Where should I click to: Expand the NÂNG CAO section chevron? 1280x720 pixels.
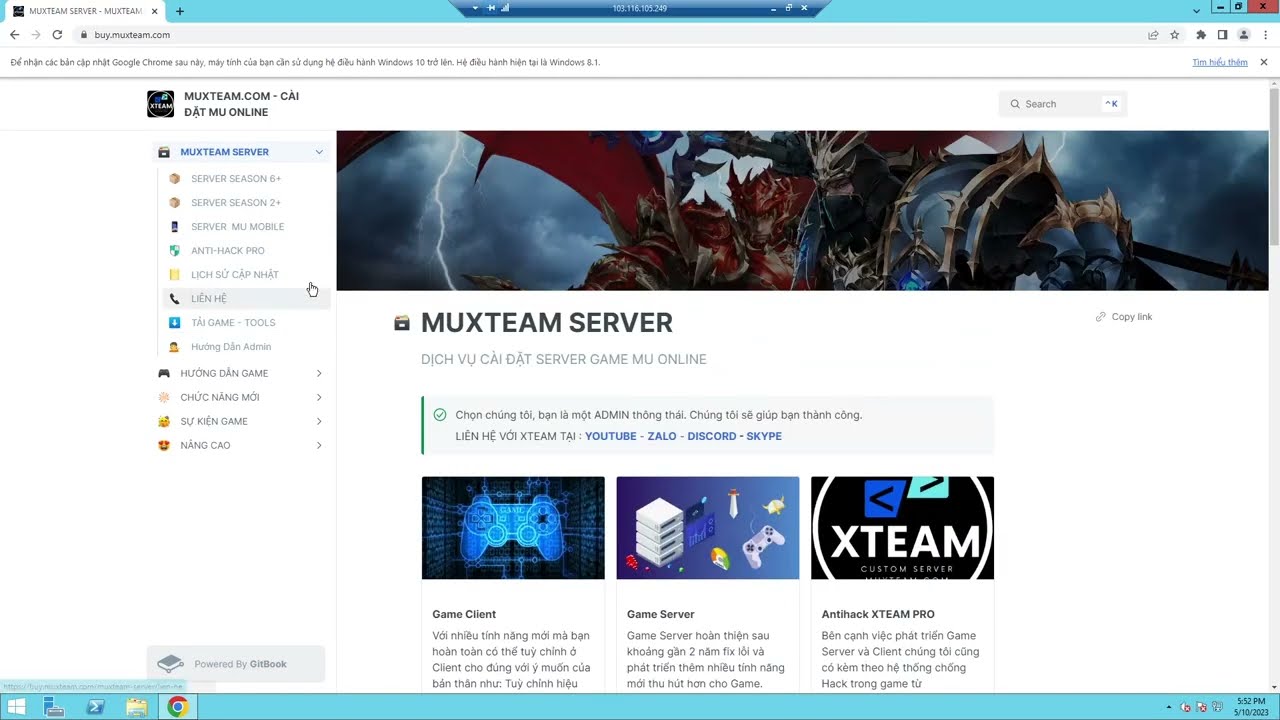tap(319, 445)
